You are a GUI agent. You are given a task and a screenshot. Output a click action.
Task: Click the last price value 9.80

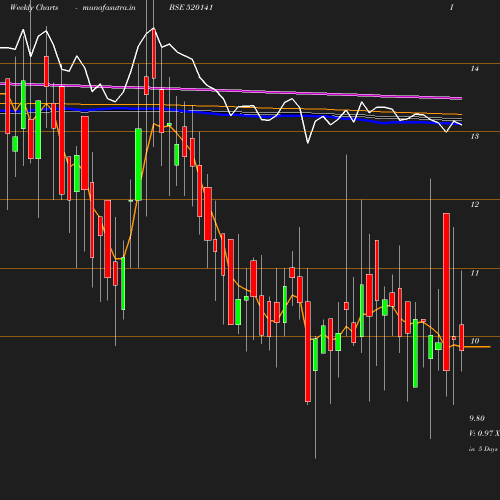(x=477, y=418)
